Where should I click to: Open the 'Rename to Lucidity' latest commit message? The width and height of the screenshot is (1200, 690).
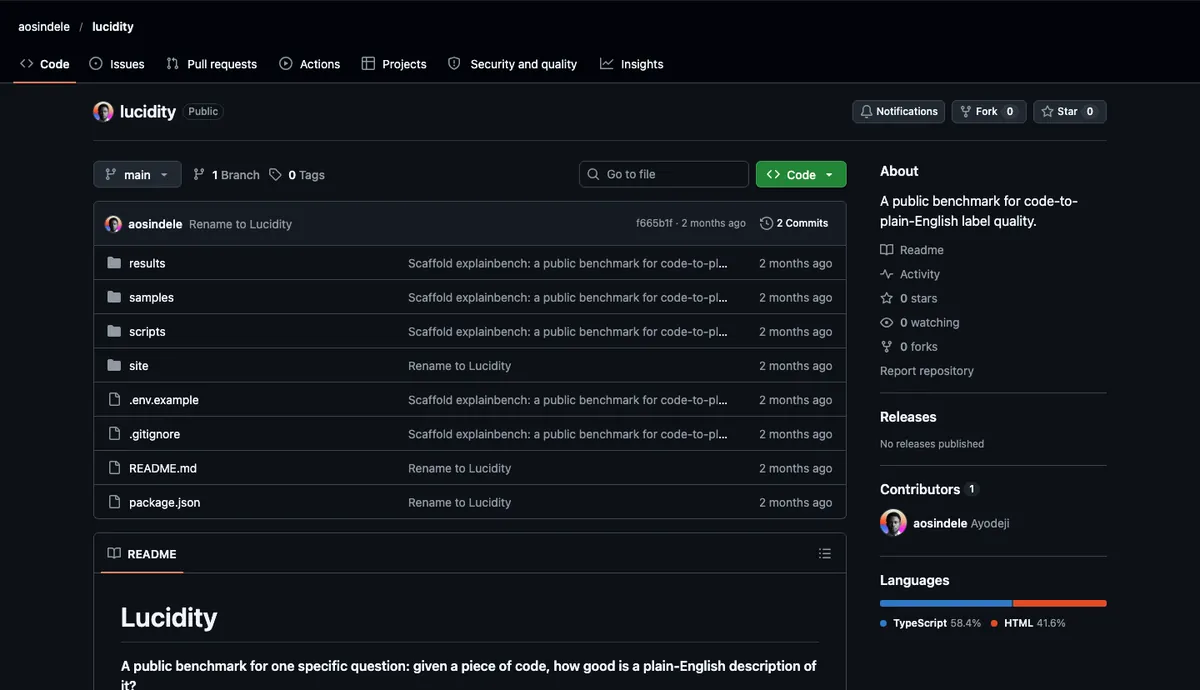(240, 224)
